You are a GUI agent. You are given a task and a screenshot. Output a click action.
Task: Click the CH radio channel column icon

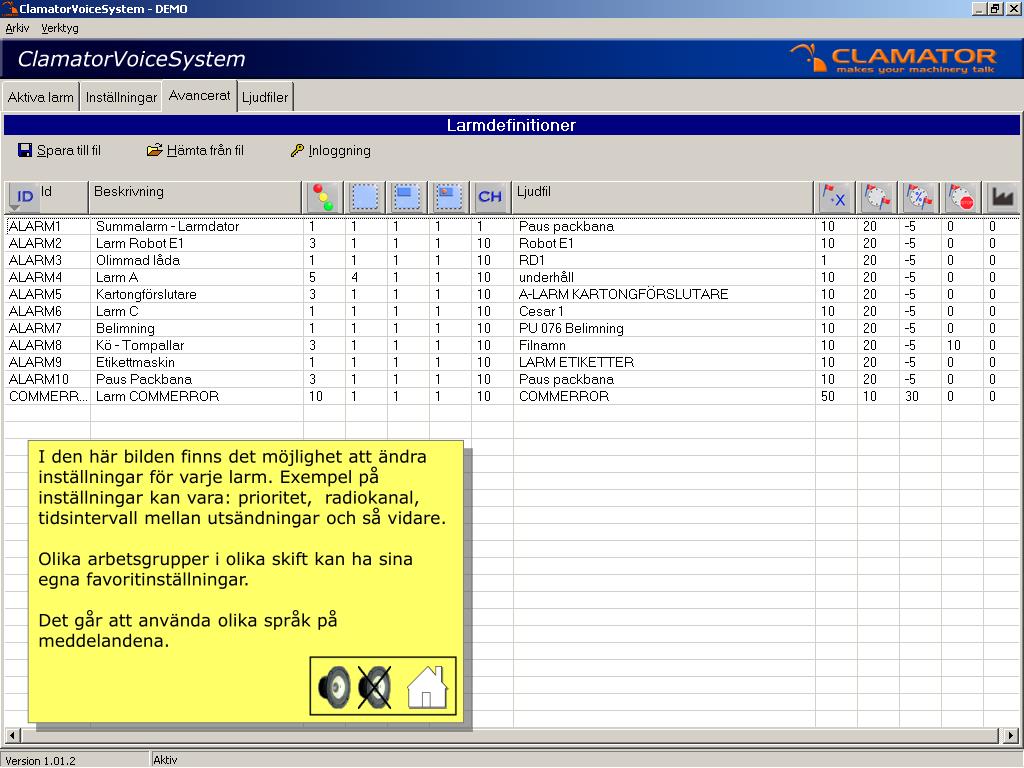490,197
